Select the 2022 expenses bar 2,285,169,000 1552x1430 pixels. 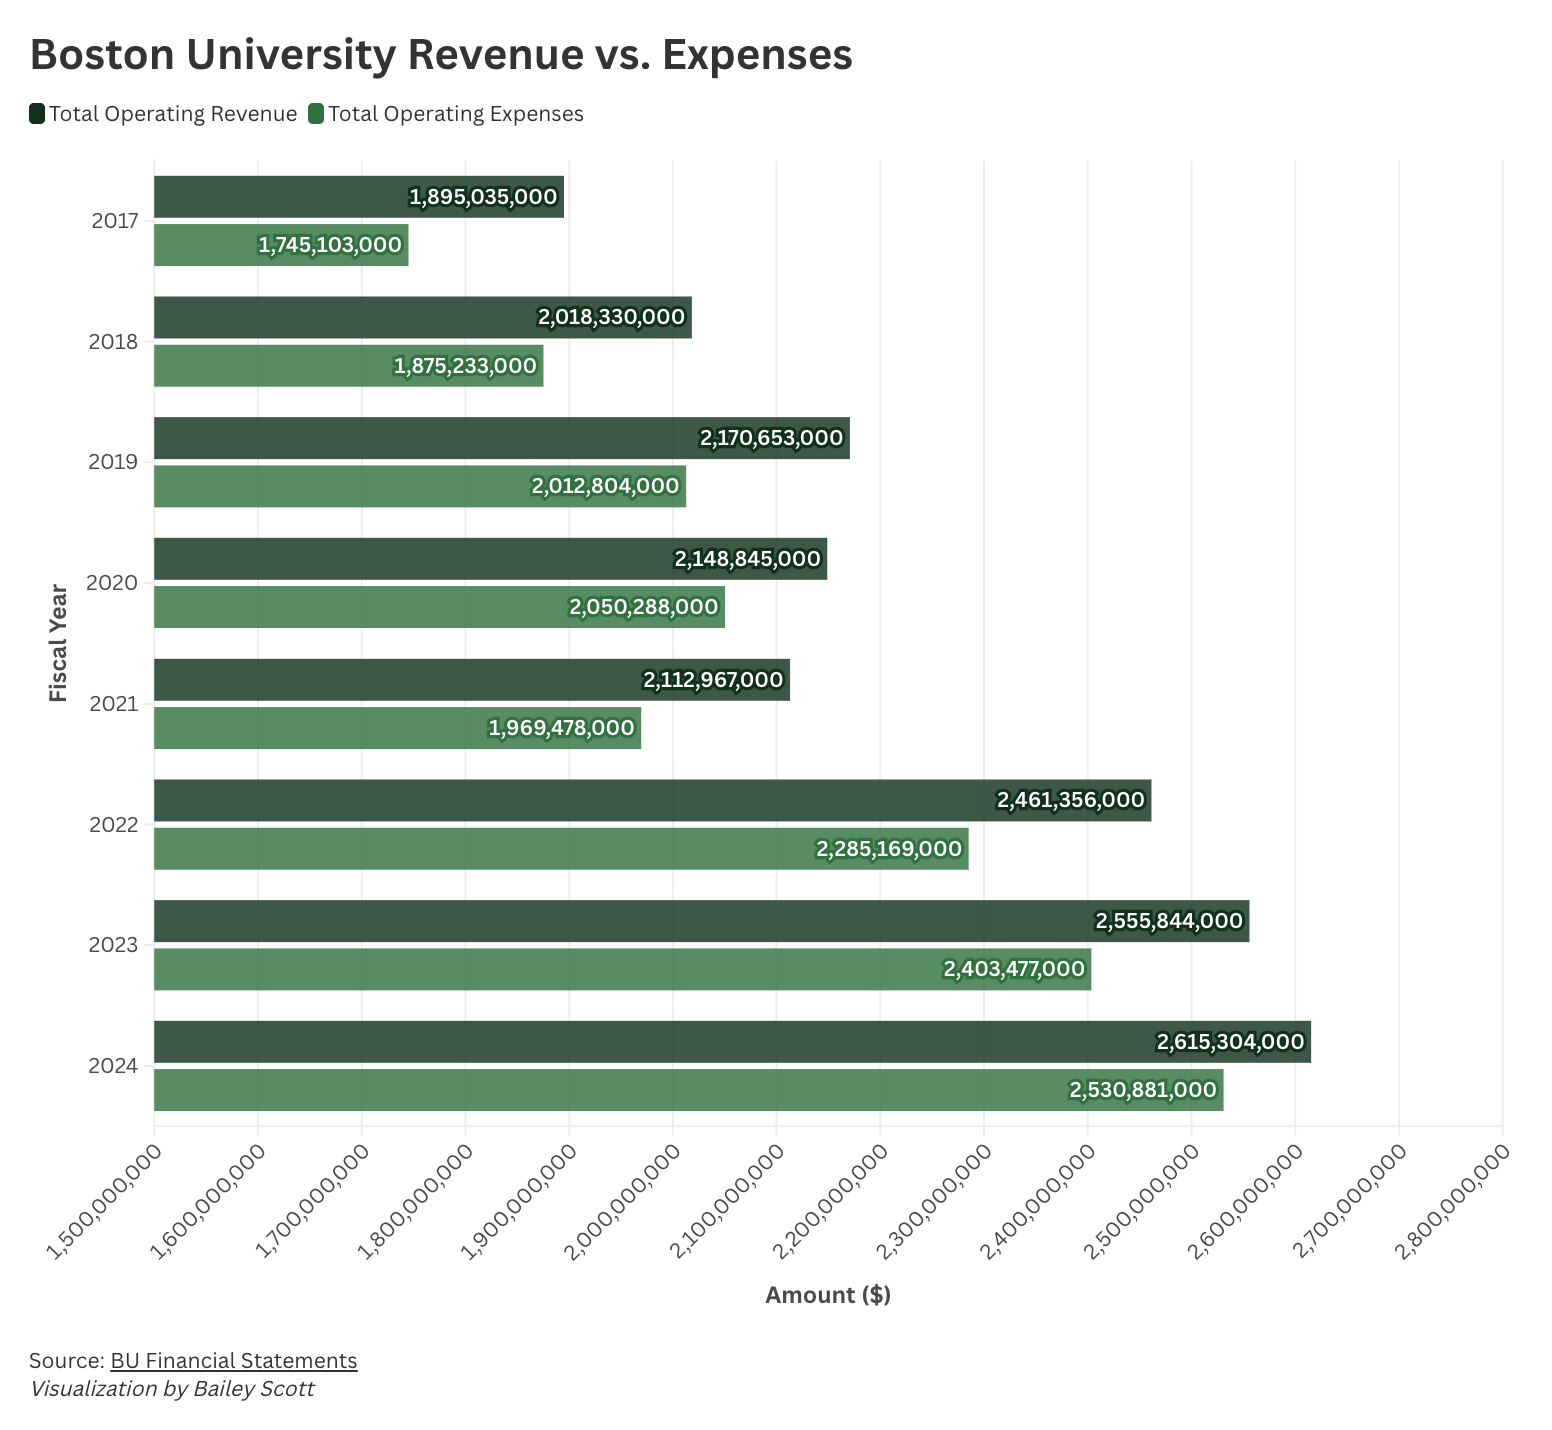[561, 849]
